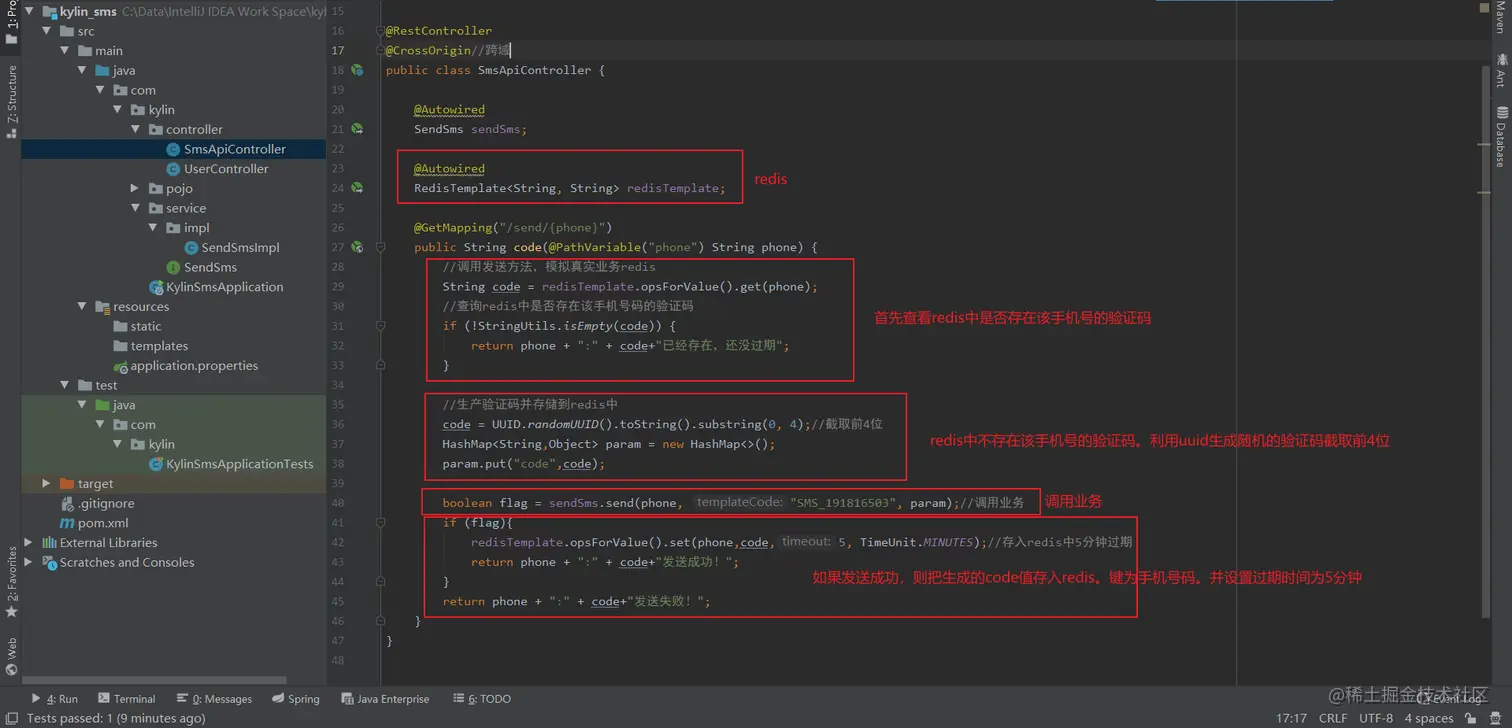
Task: Change the UTF-8 file encoding
Action: coord(1376,718)
